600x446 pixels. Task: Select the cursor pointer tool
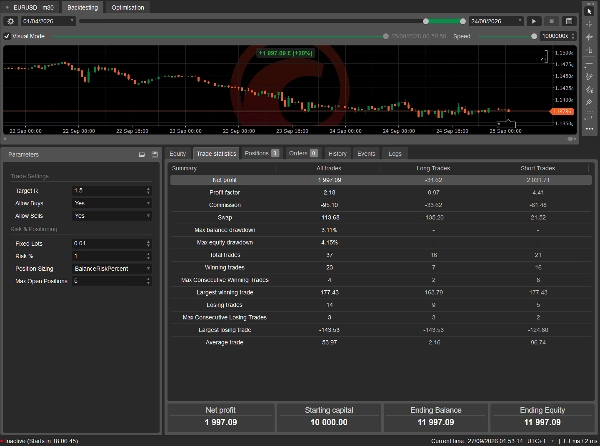(x=589, y=11)
